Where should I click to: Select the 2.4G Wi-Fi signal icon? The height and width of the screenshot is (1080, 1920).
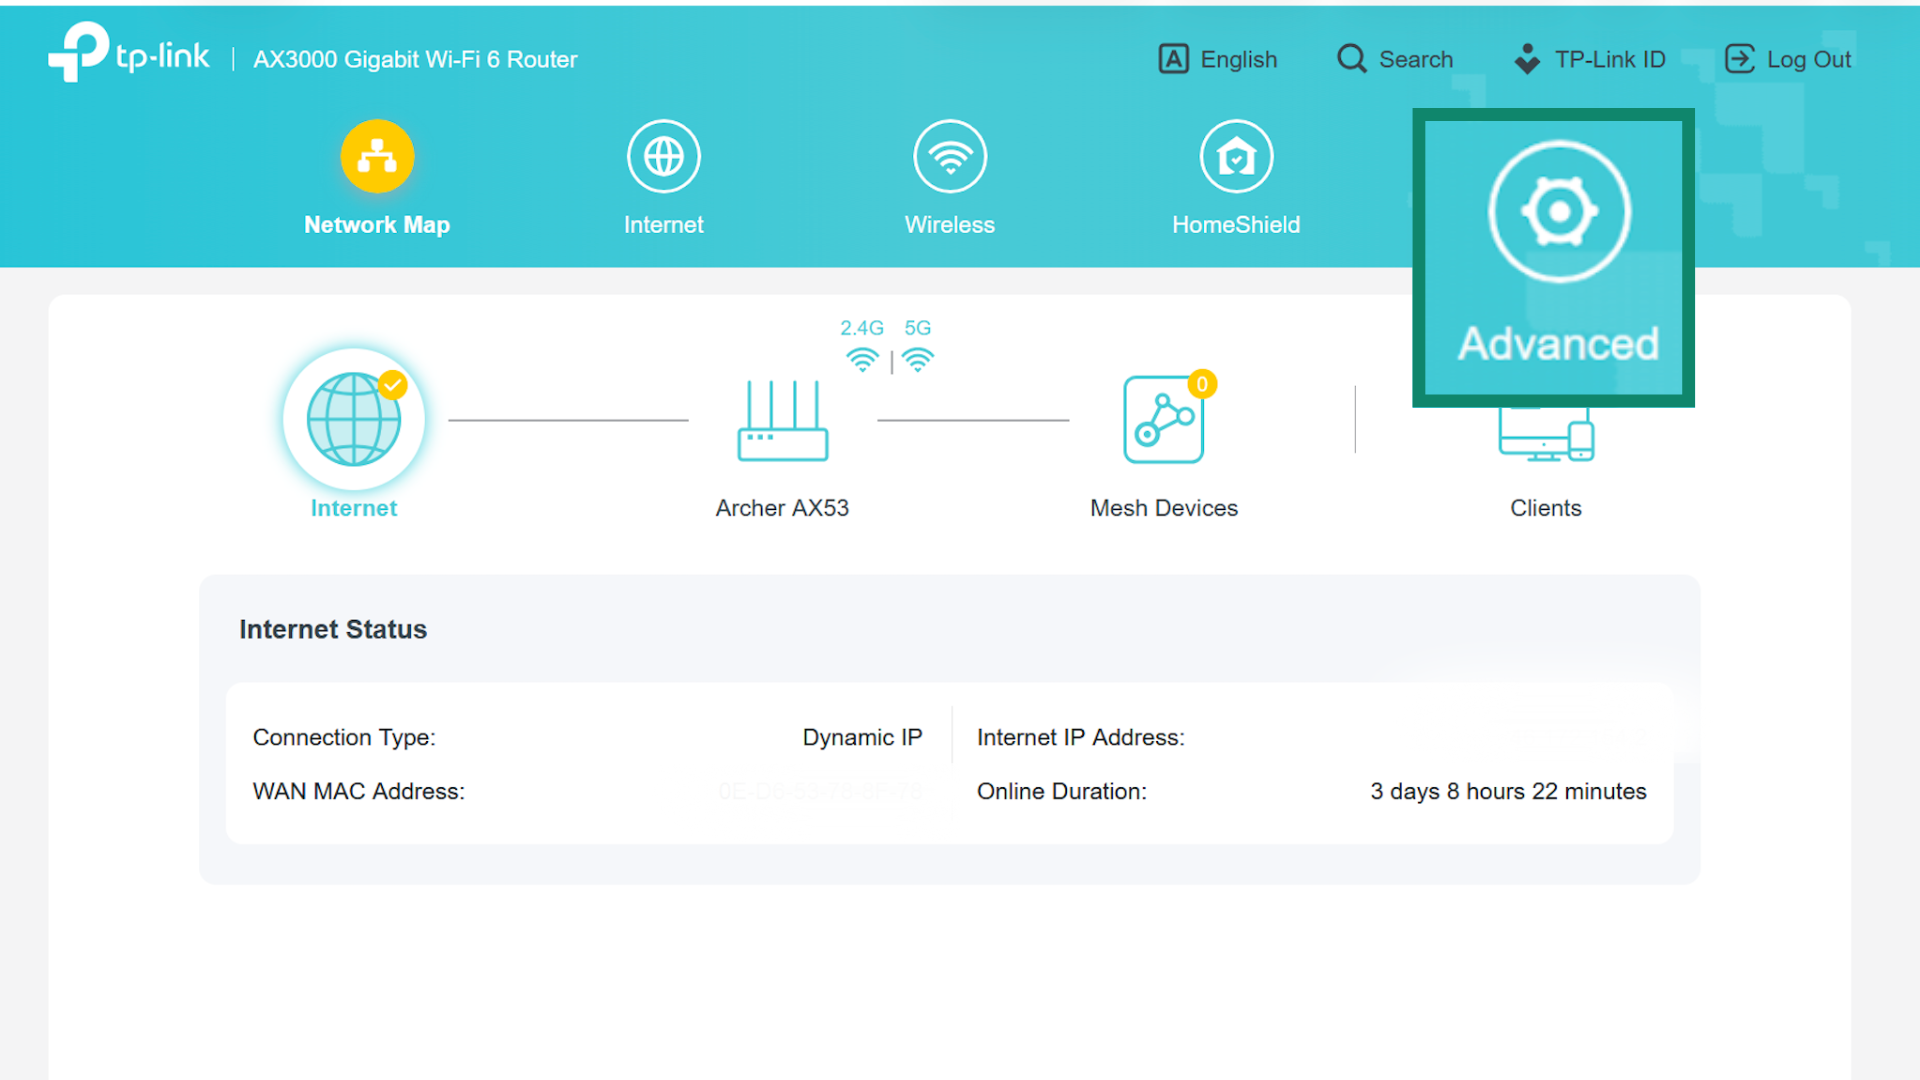861,358
